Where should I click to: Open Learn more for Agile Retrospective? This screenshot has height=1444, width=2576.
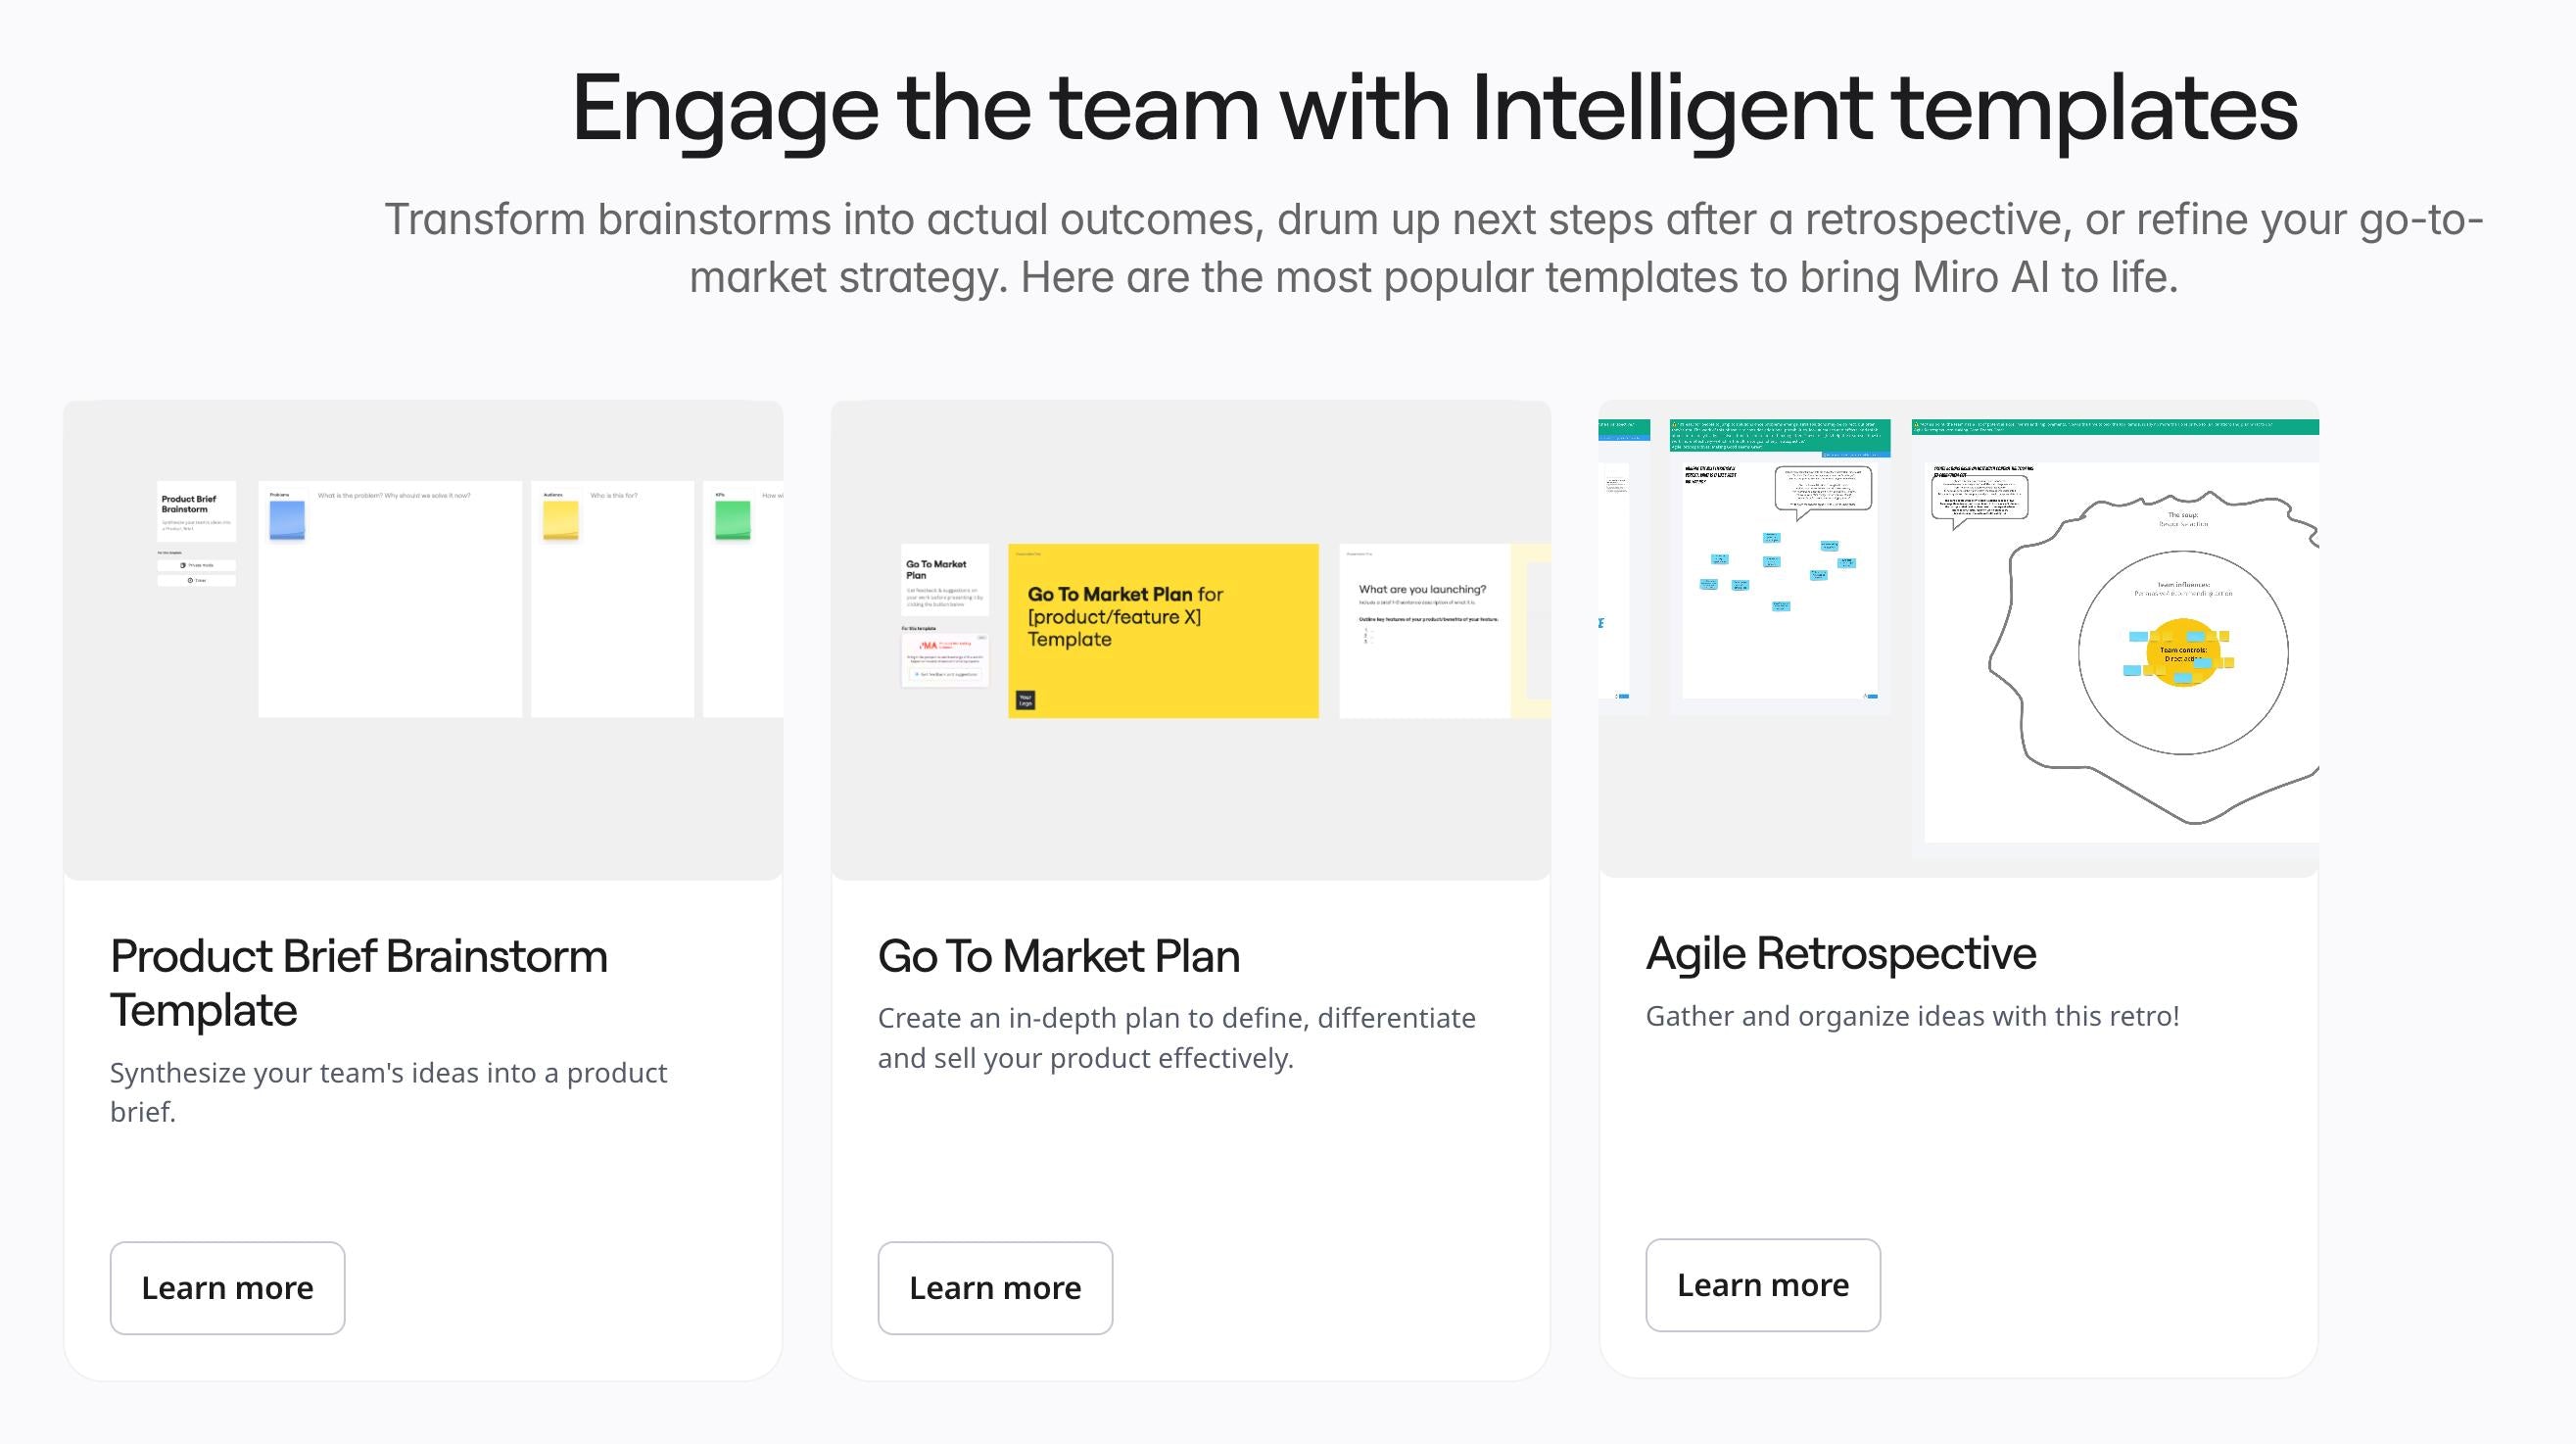tap(1763, 1285)
